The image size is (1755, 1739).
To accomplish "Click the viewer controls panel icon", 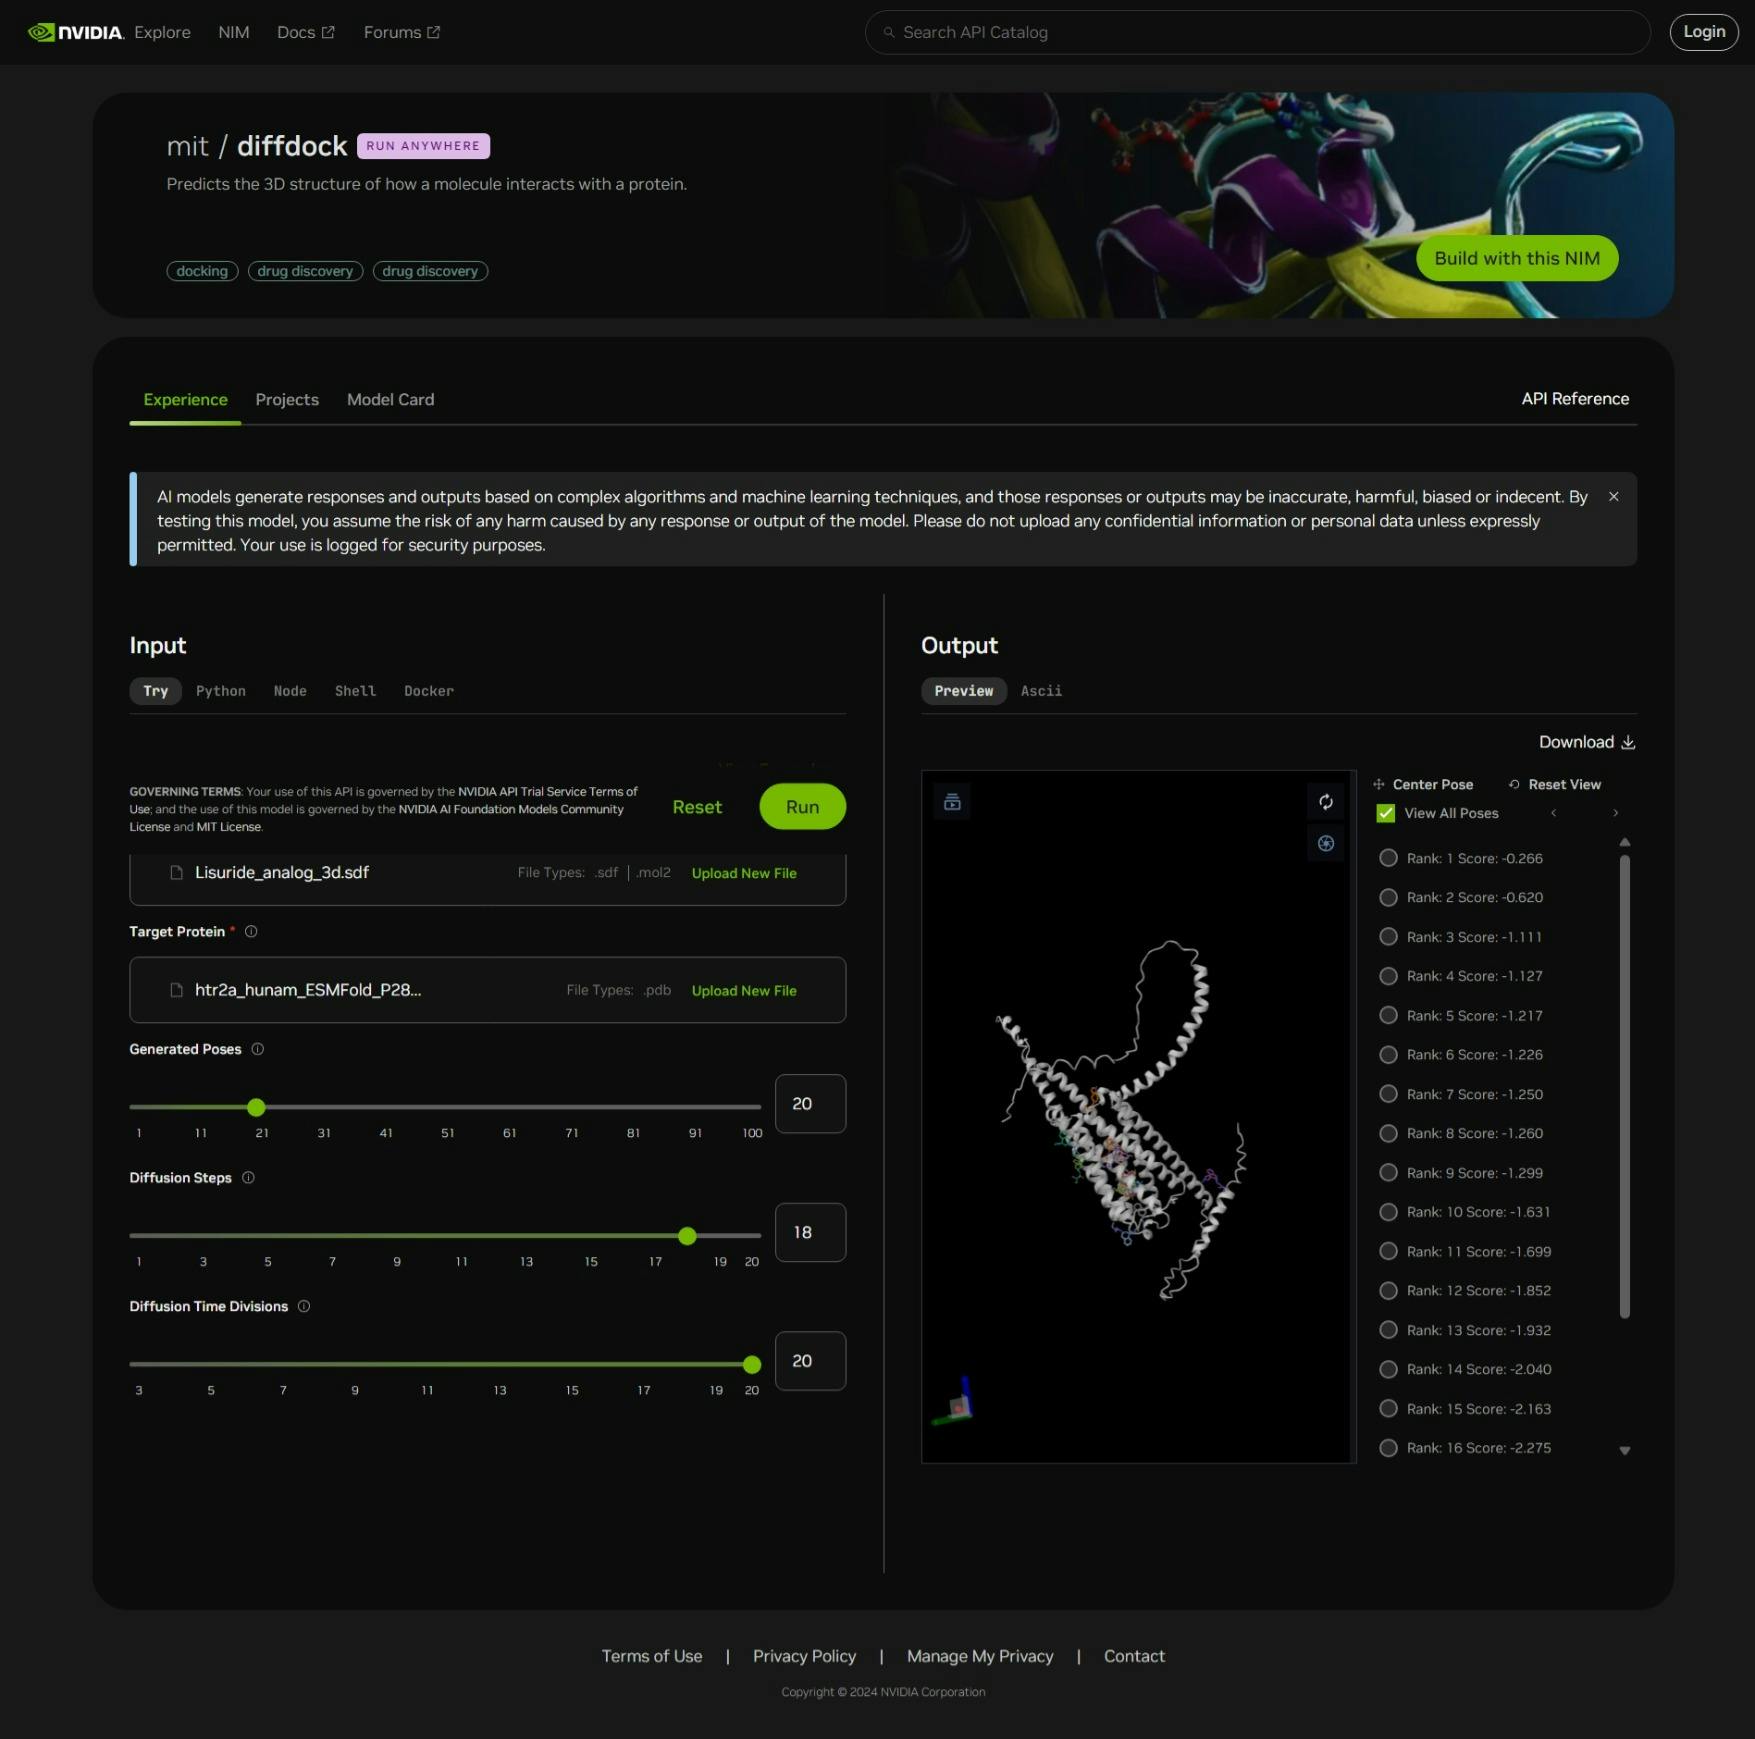I will [952, 802].
